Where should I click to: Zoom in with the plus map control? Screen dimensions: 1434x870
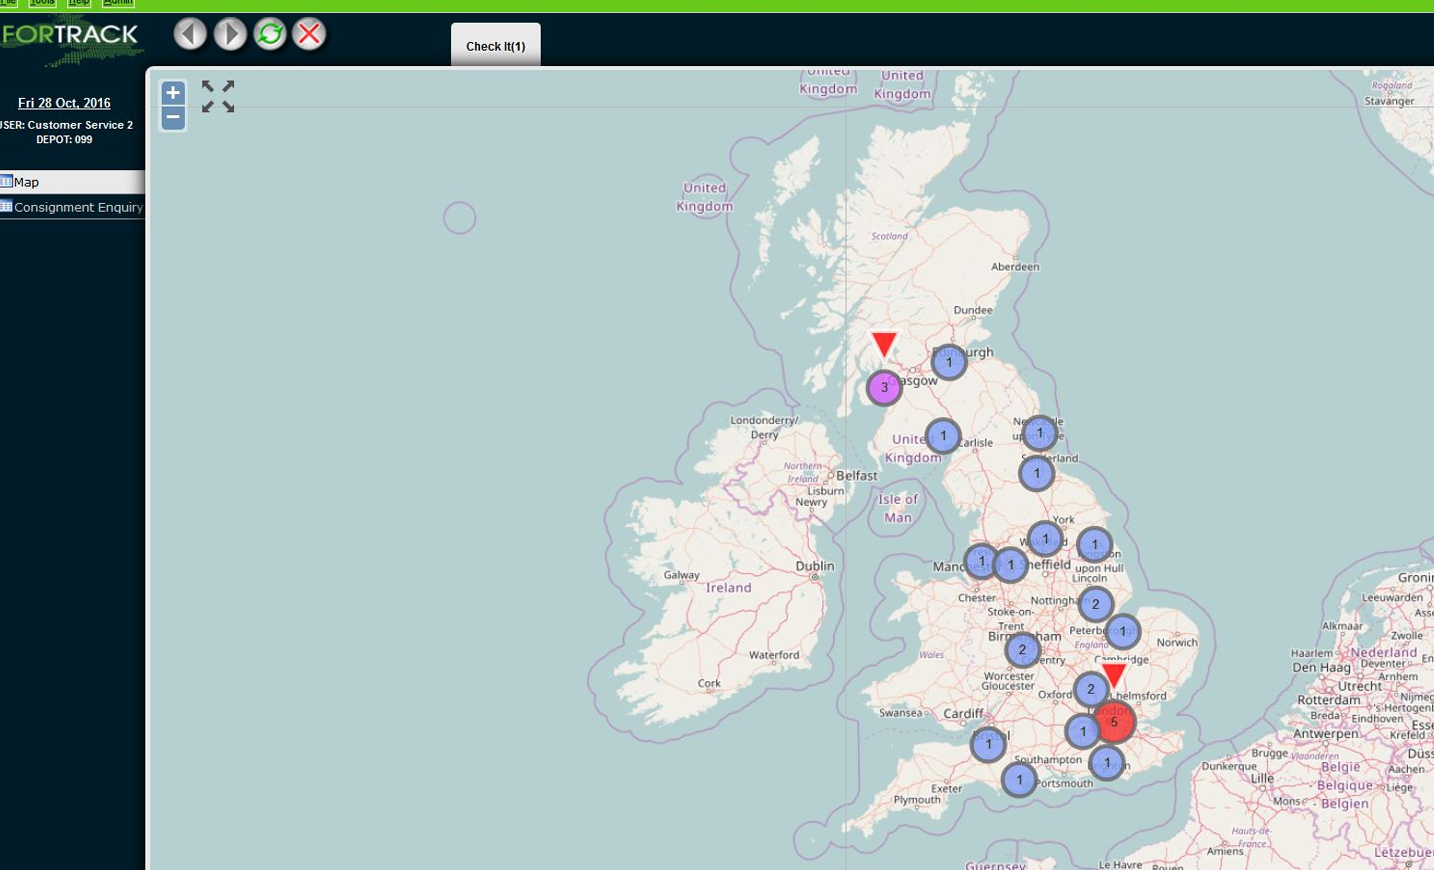point(172,92)
